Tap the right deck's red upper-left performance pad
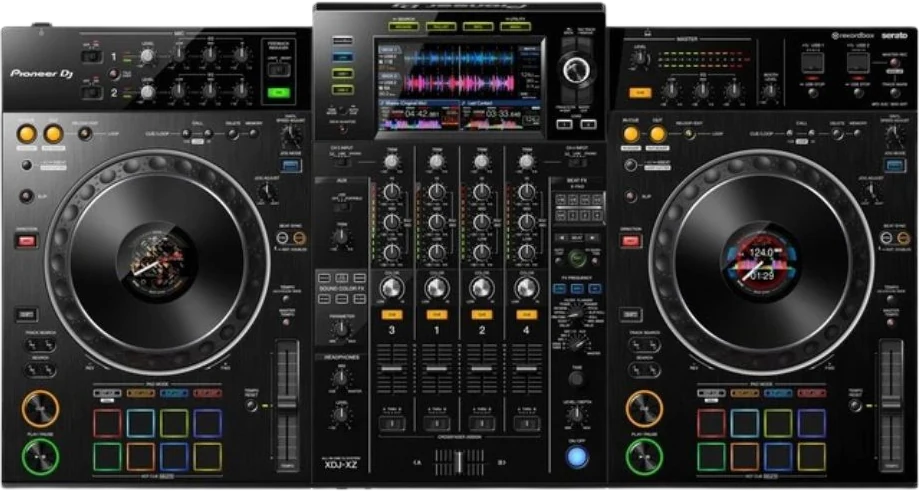919x491 pixels. point(711,423)
